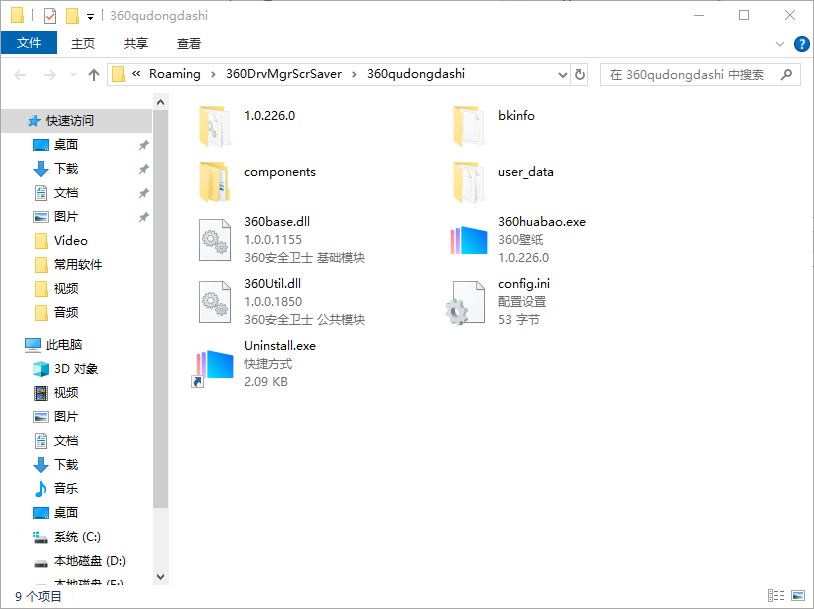Viewport: 814px width, 609px height.
Task: Open the 1.0.226.0 folder icon
Action: click(214, 127)
